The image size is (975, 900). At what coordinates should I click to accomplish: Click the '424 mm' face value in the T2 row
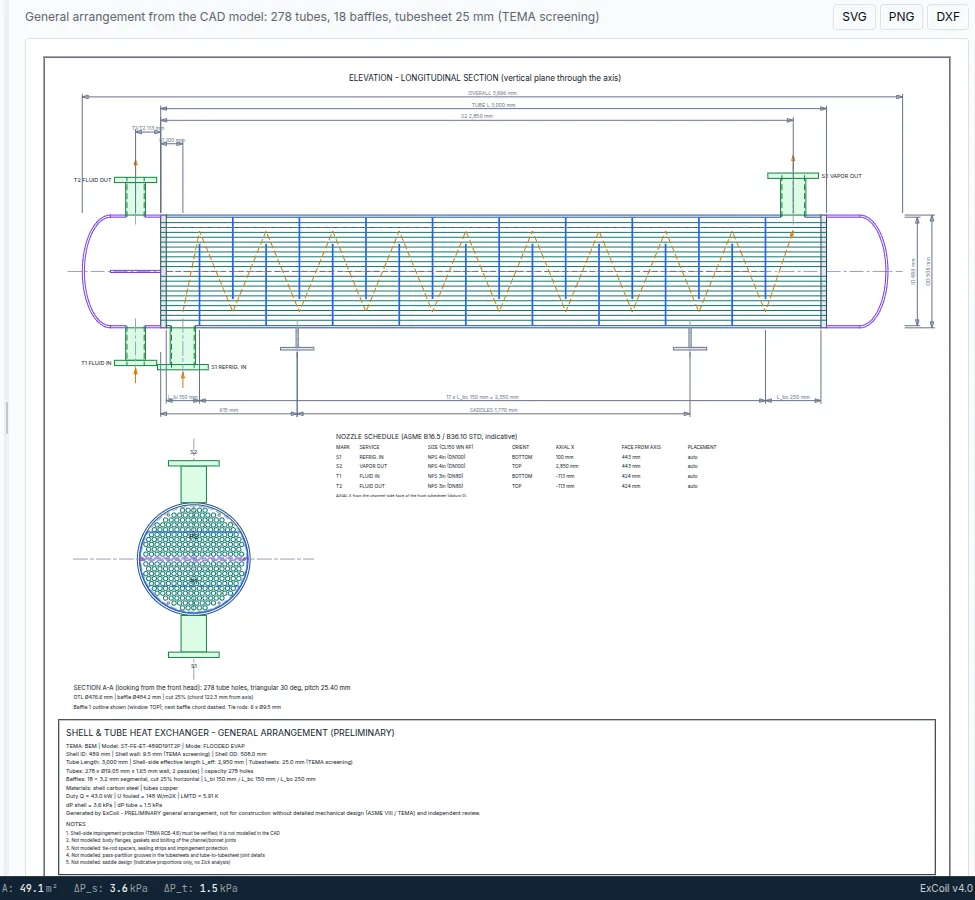631,486
